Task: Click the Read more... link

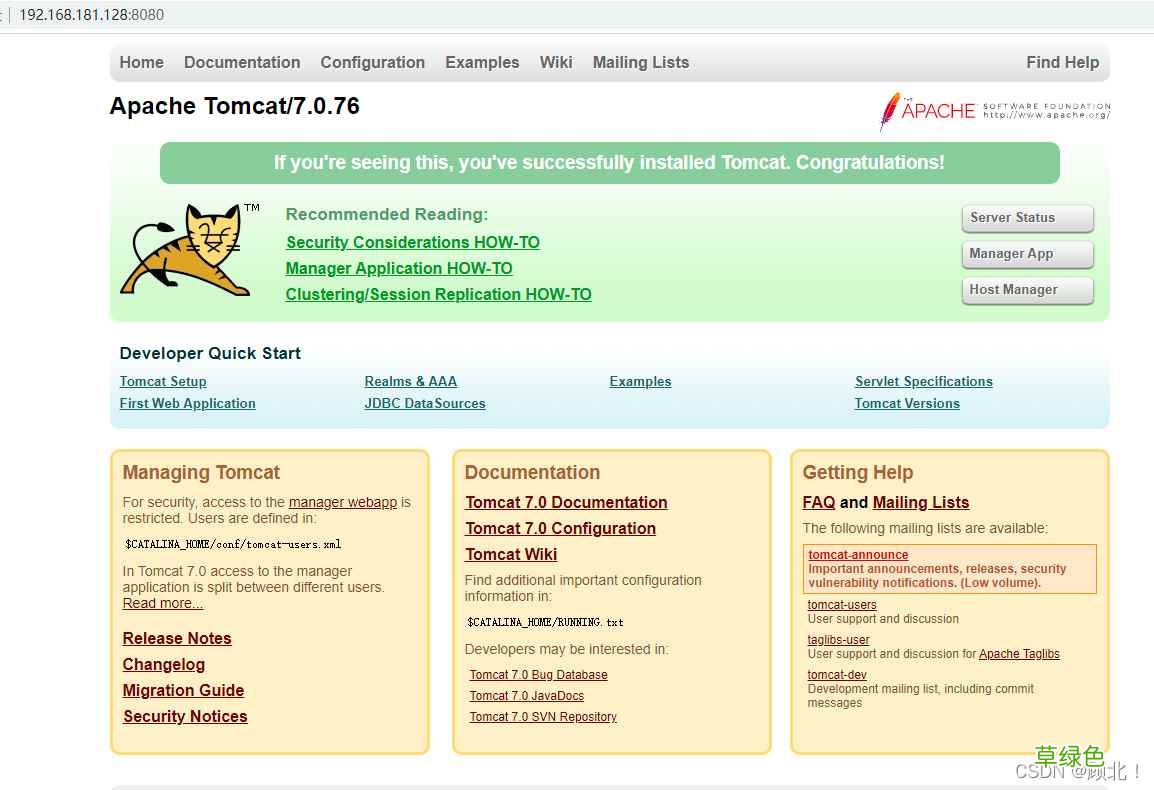Action: 163,604
